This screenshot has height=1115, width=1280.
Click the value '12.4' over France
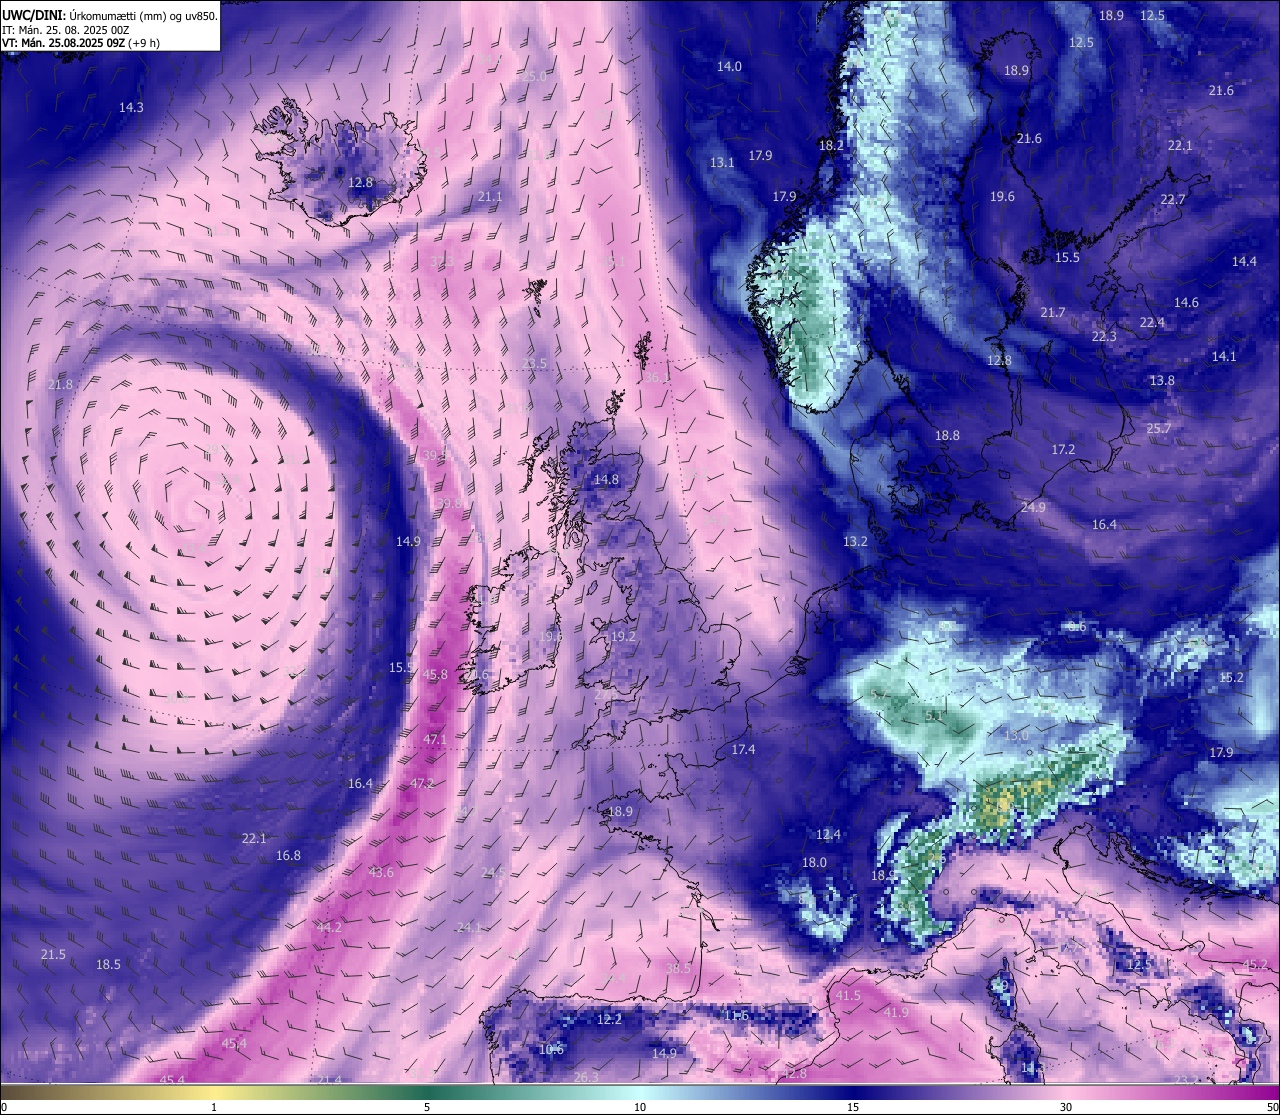coord(828,835)
